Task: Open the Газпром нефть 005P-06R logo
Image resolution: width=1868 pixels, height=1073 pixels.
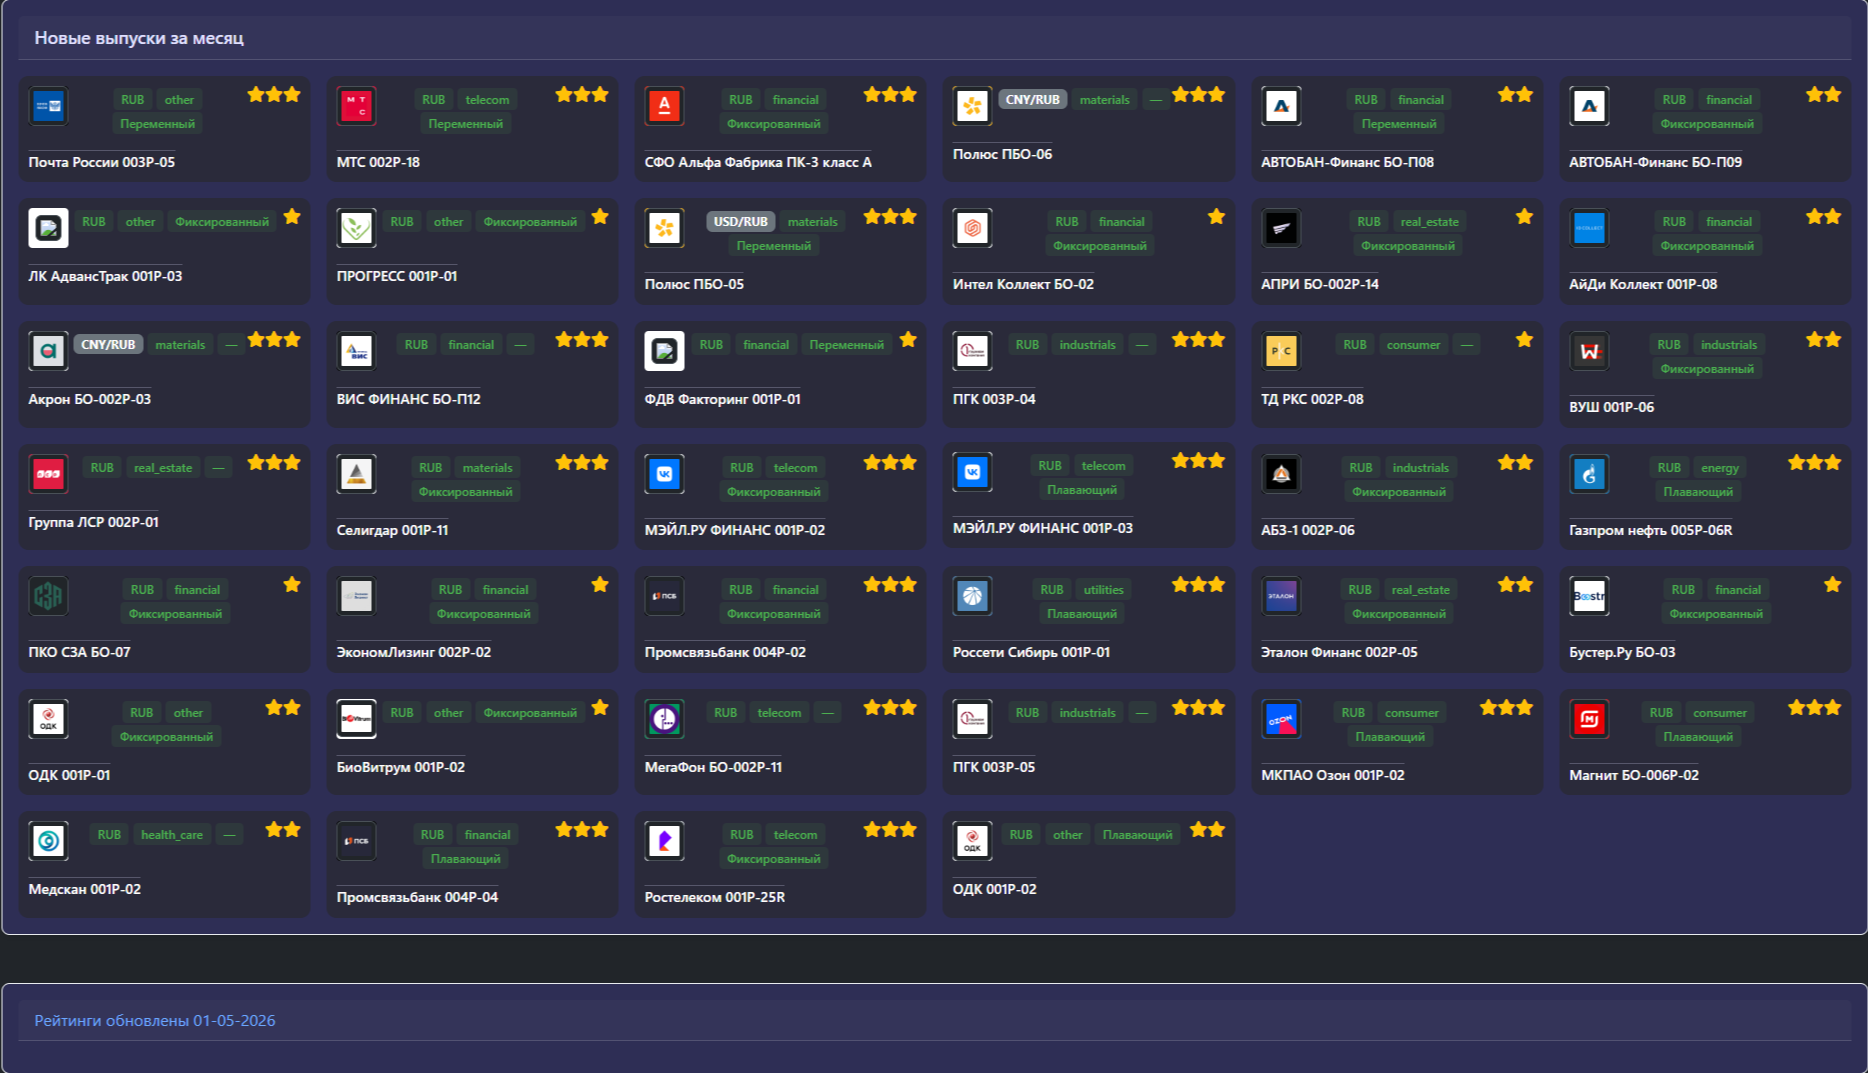Action: 1589,474
